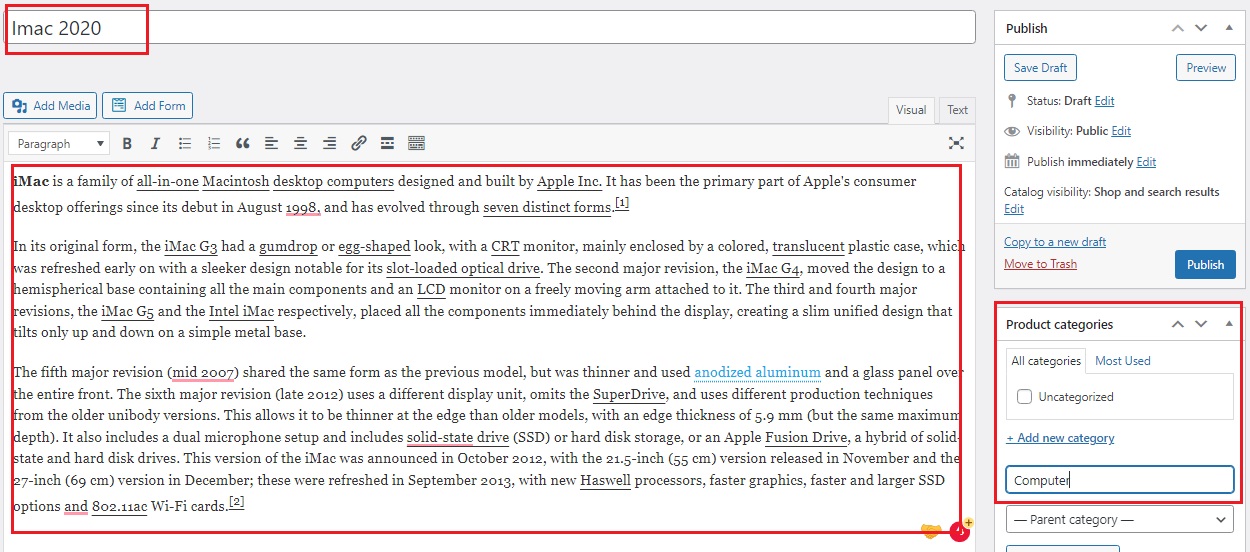The width and height of the screenshot is (1250, 552).
Task: Edit the Catalog visibility setting
Action: pos(1014,209)
